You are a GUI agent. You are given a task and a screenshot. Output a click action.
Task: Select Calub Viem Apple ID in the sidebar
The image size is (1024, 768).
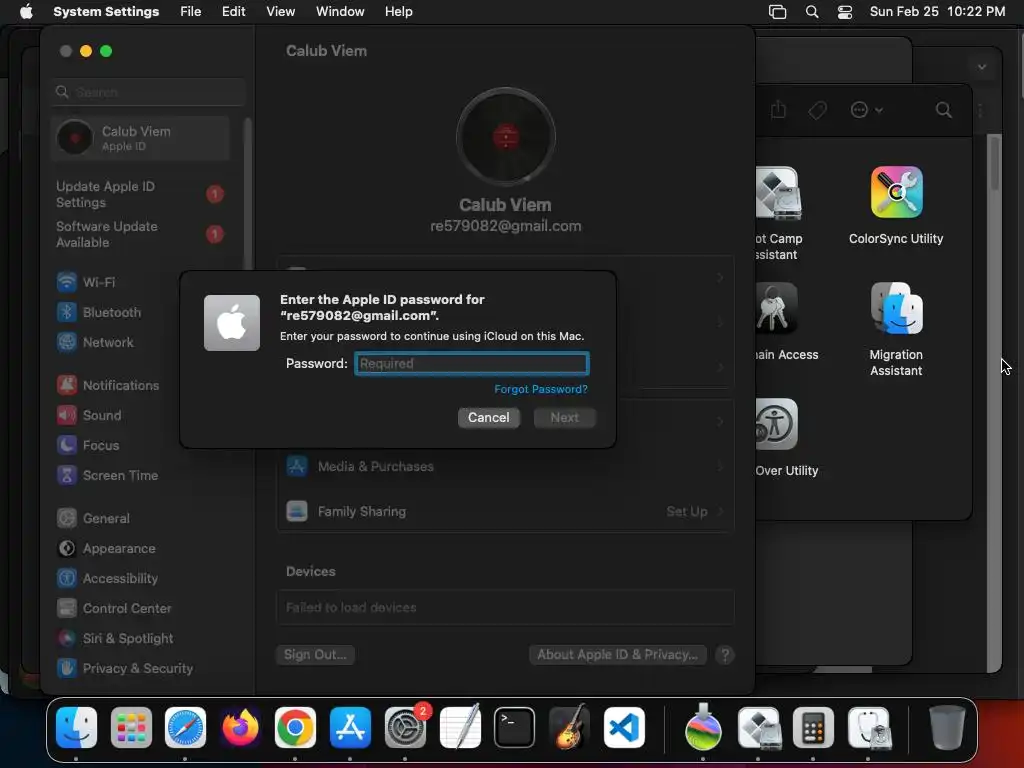pyautogui.click(x=140, y=138)
